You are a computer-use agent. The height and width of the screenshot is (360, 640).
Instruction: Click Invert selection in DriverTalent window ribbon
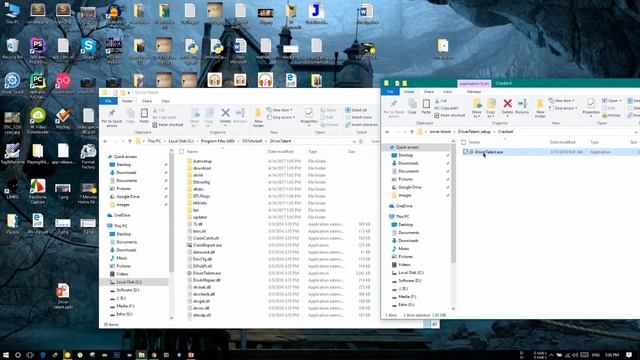click(x=362, y=125)
